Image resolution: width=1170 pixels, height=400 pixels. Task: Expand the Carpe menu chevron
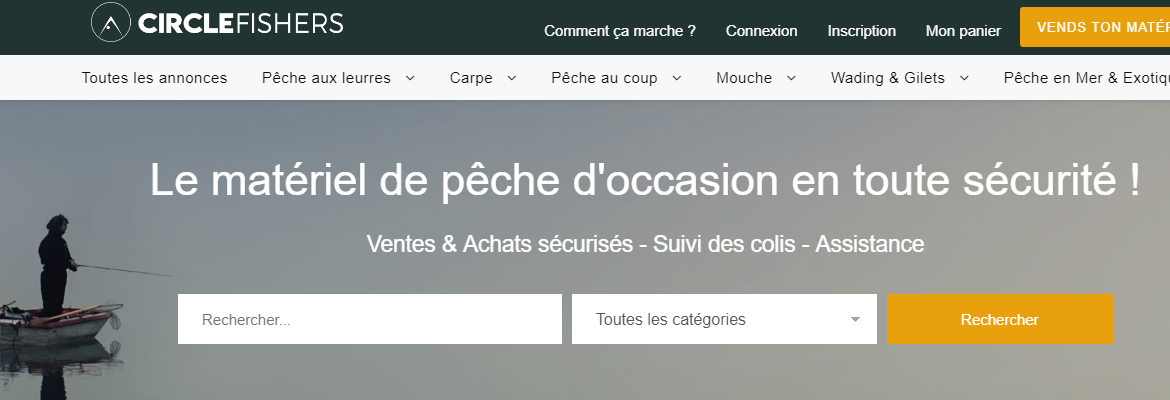click(x=511, y=78)
